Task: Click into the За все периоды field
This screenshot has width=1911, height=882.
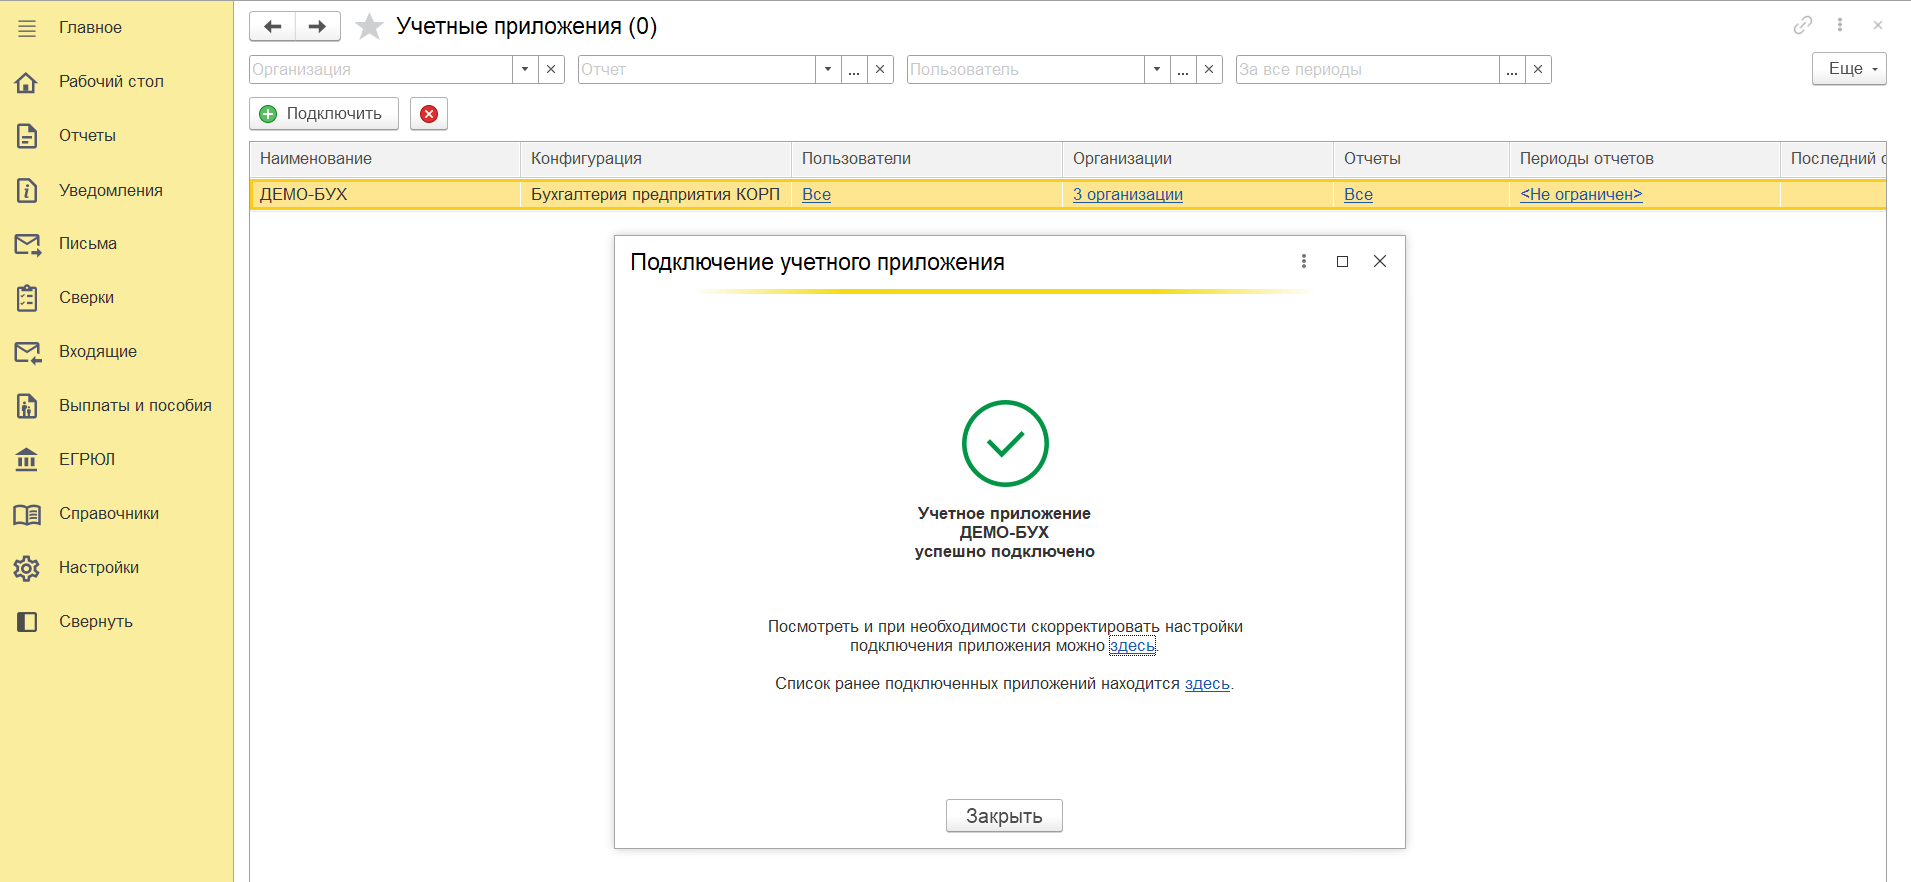Action: (1368, 70)
